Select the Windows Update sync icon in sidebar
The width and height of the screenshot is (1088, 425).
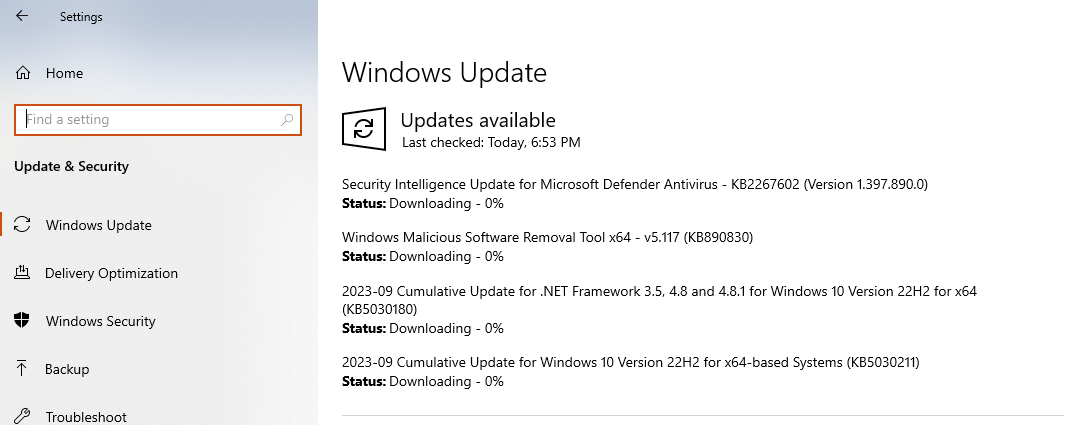tap(22, 224)
